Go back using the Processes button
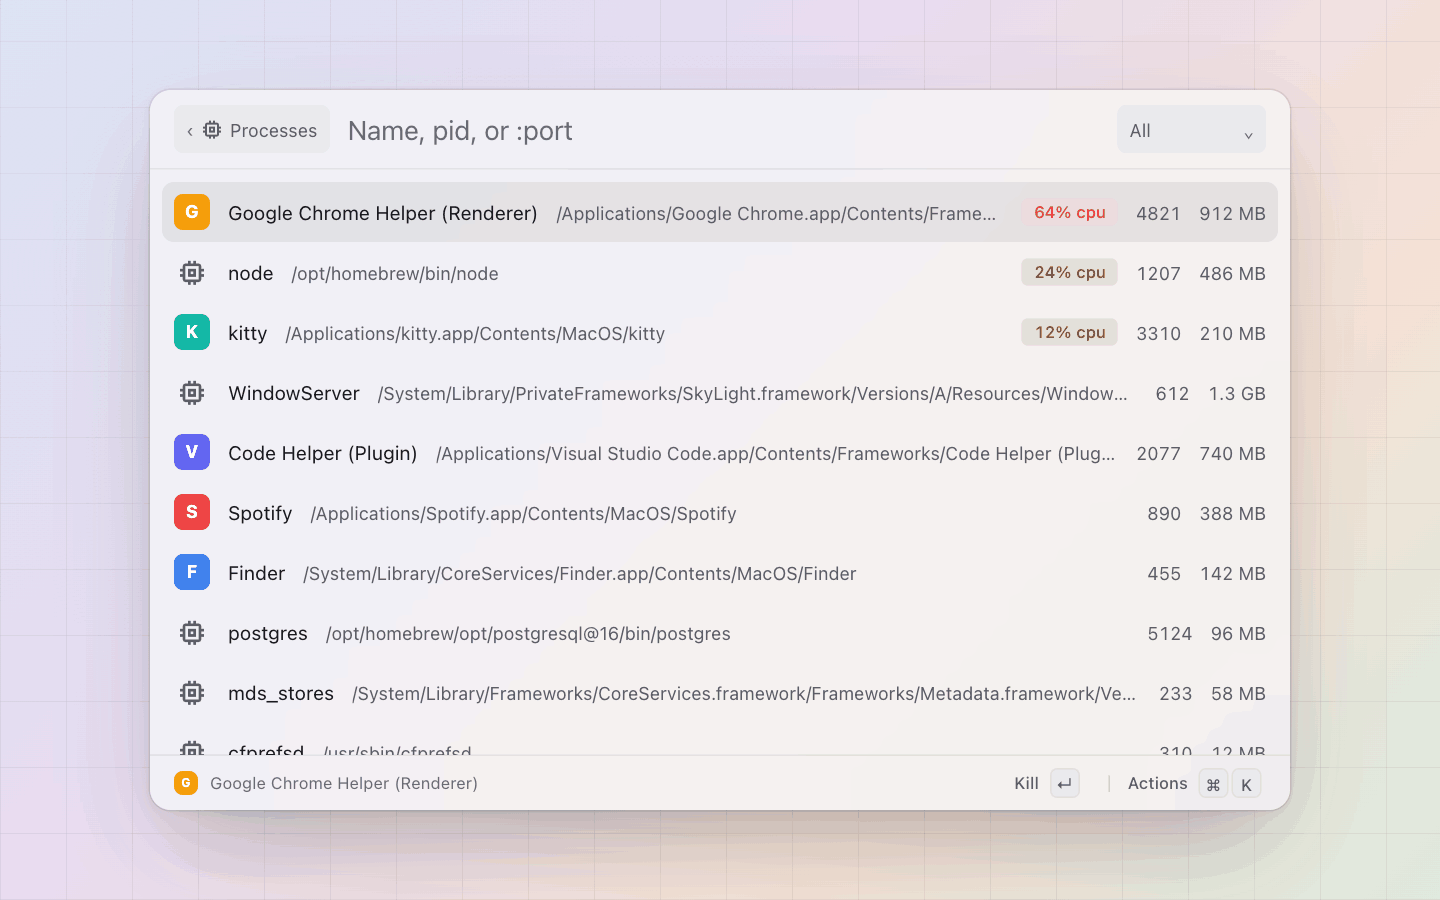Screen dimensions: 1440x900 [x=252, y=130]
